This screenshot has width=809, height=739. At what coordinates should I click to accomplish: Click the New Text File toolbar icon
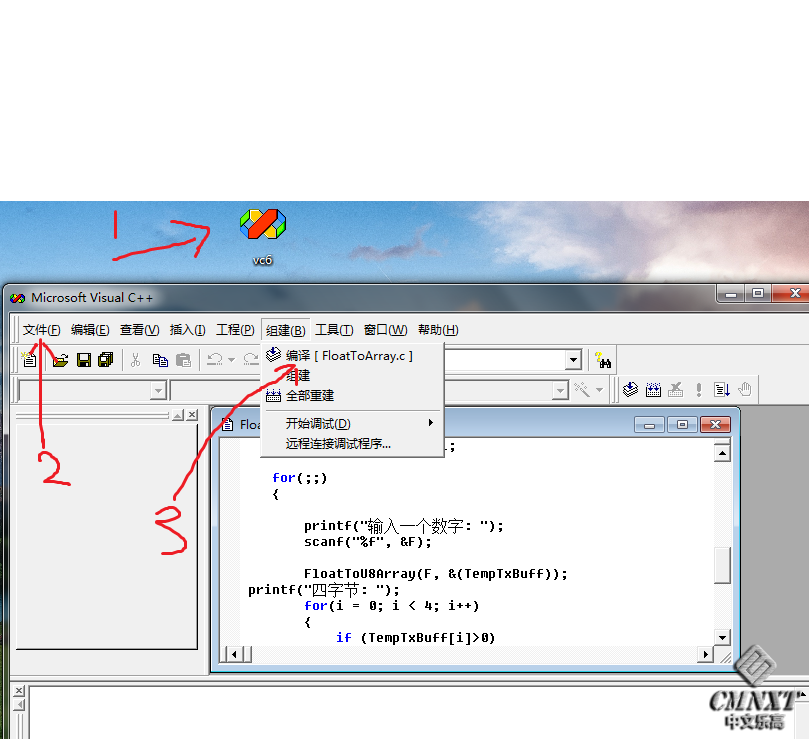pos(29,360)
